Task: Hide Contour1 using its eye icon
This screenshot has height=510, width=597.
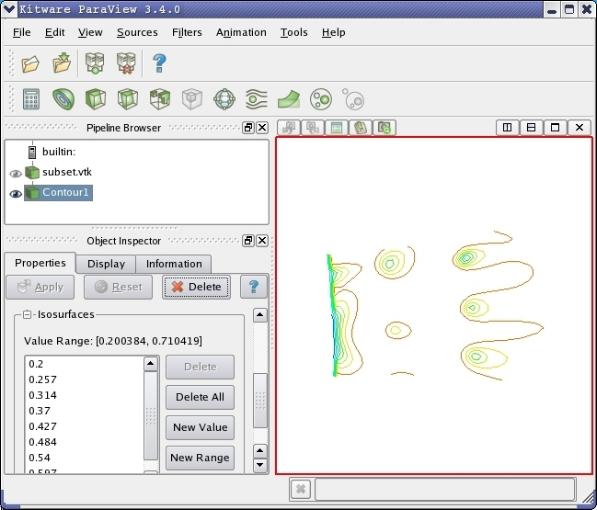Action: 16,193
